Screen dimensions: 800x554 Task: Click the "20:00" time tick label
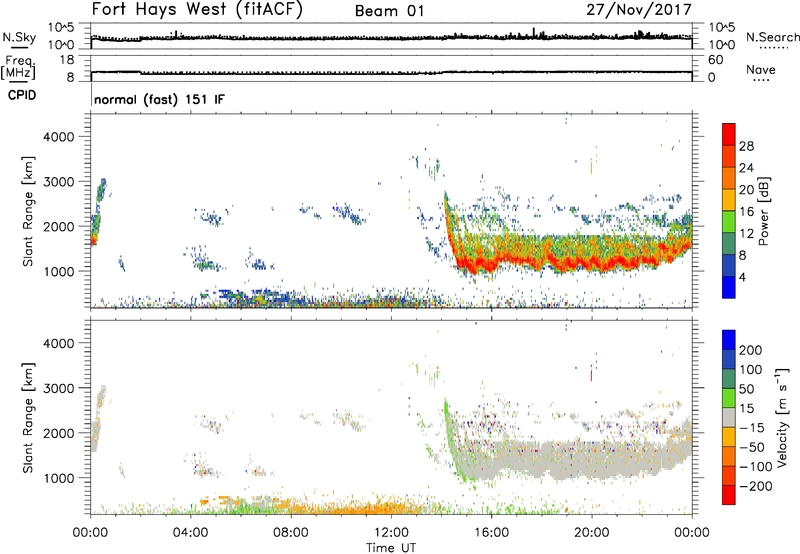pos(592,533)
